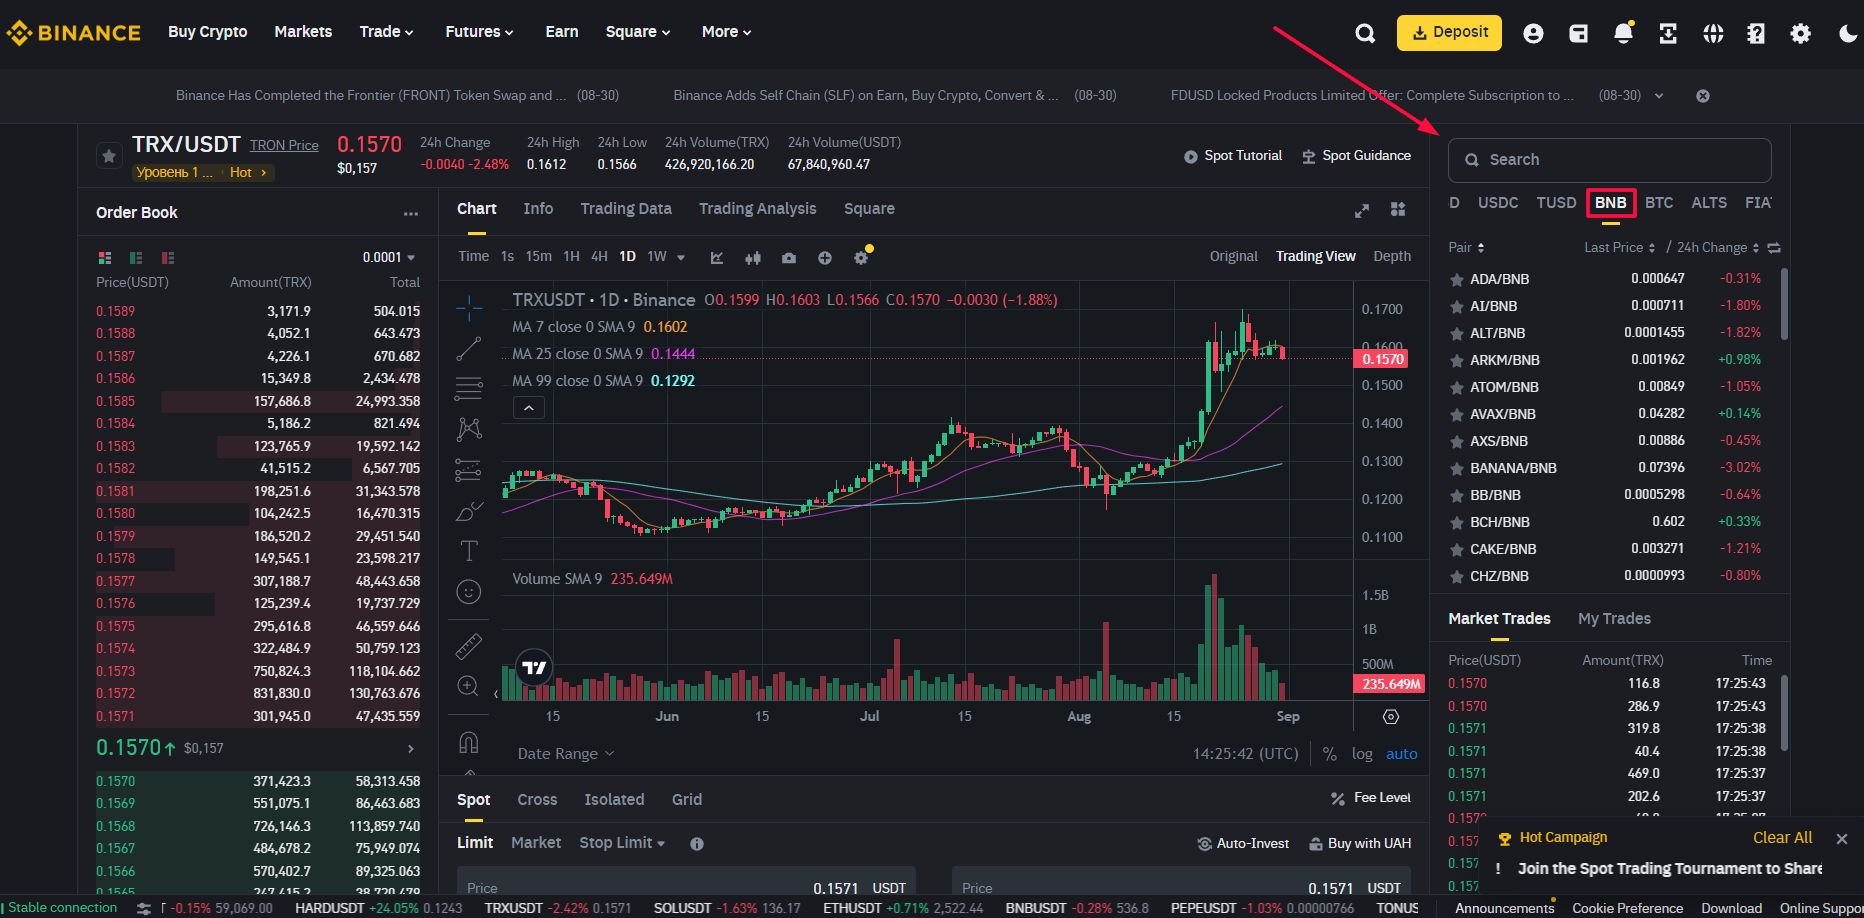Viewport: 1864px width, 918px height.
Task: Open chart grid layout icon
Action: 1398,209
